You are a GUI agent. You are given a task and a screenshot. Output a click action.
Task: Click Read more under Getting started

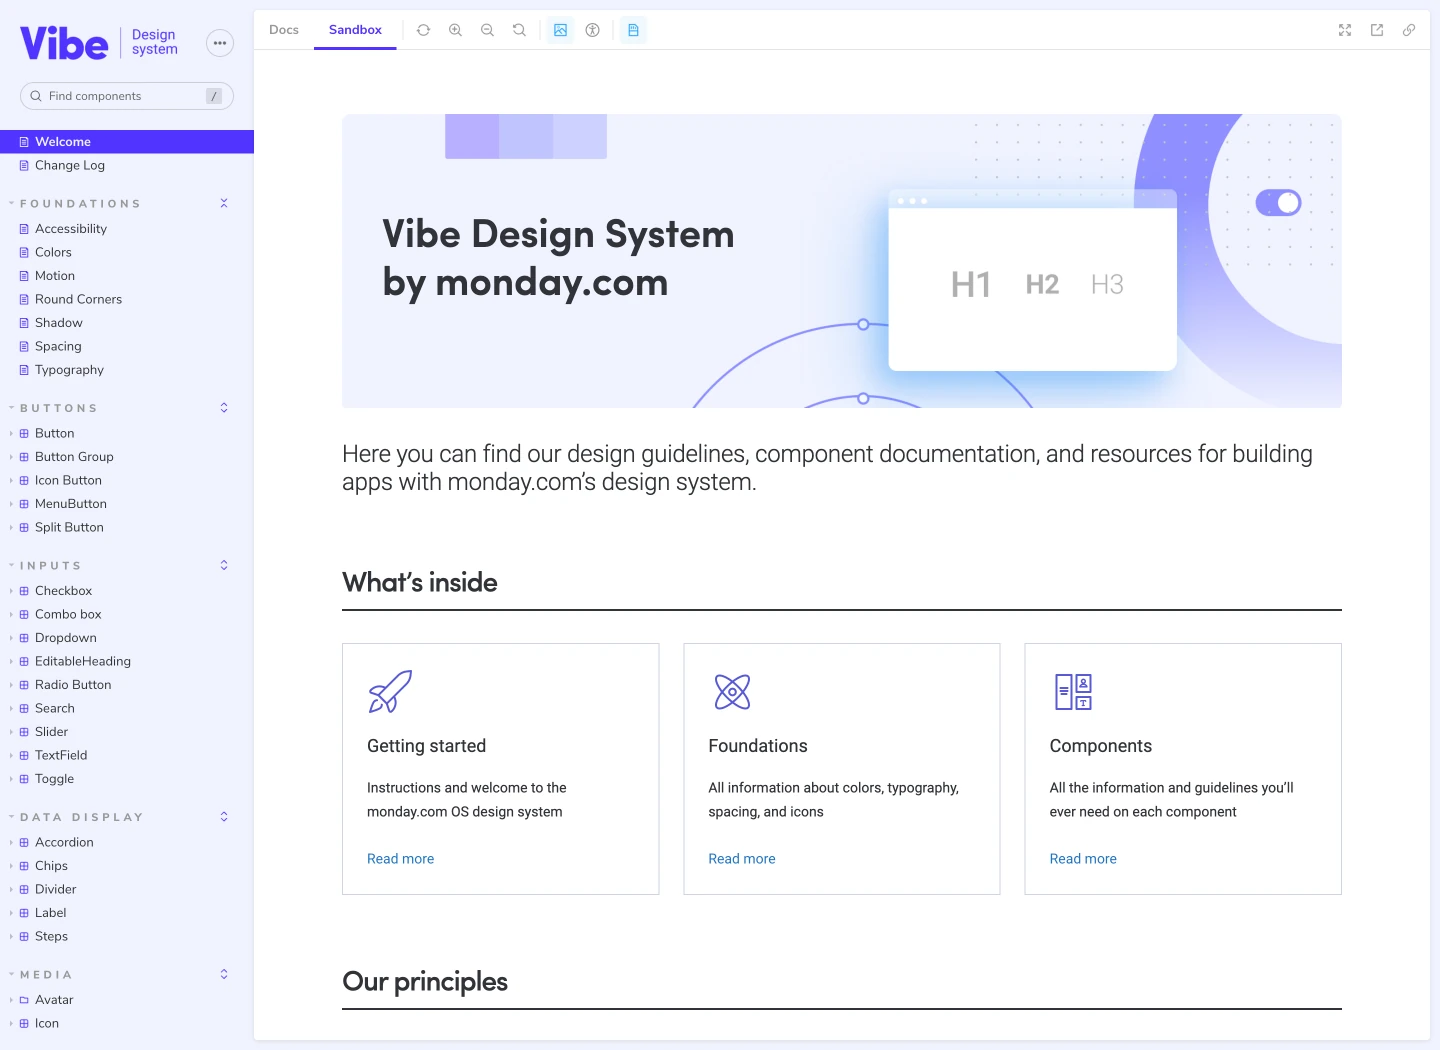[400, 859]
